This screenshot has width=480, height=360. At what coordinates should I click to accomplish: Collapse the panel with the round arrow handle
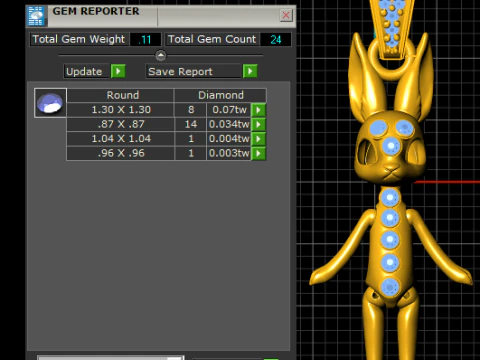161,55
